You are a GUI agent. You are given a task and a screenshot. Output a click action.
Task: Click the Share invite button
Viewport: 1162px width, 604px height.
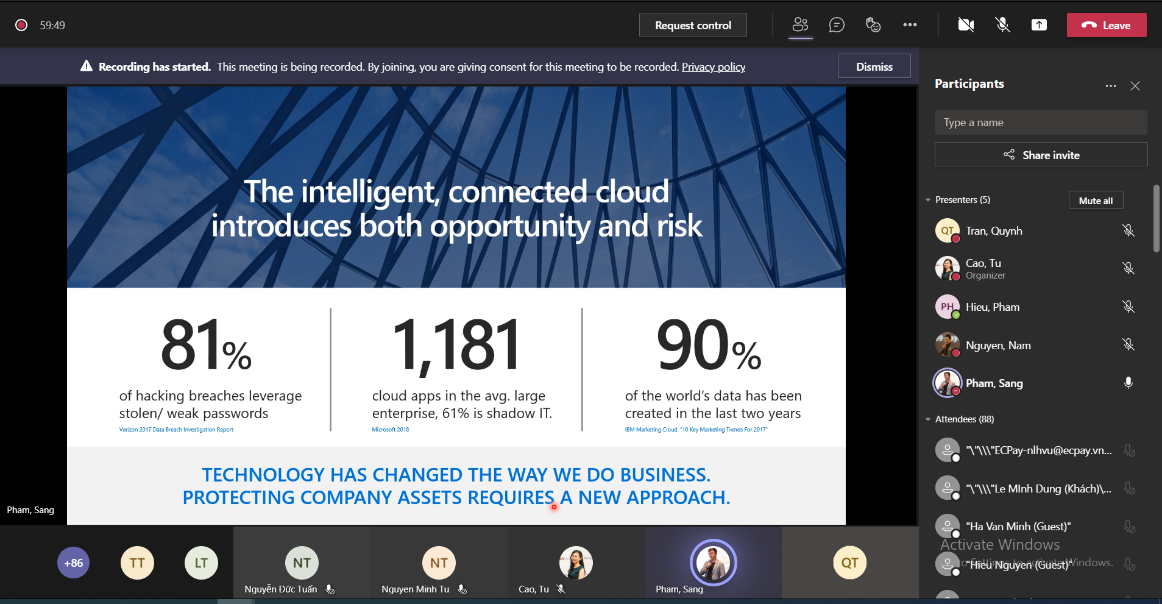point(1040,155)
